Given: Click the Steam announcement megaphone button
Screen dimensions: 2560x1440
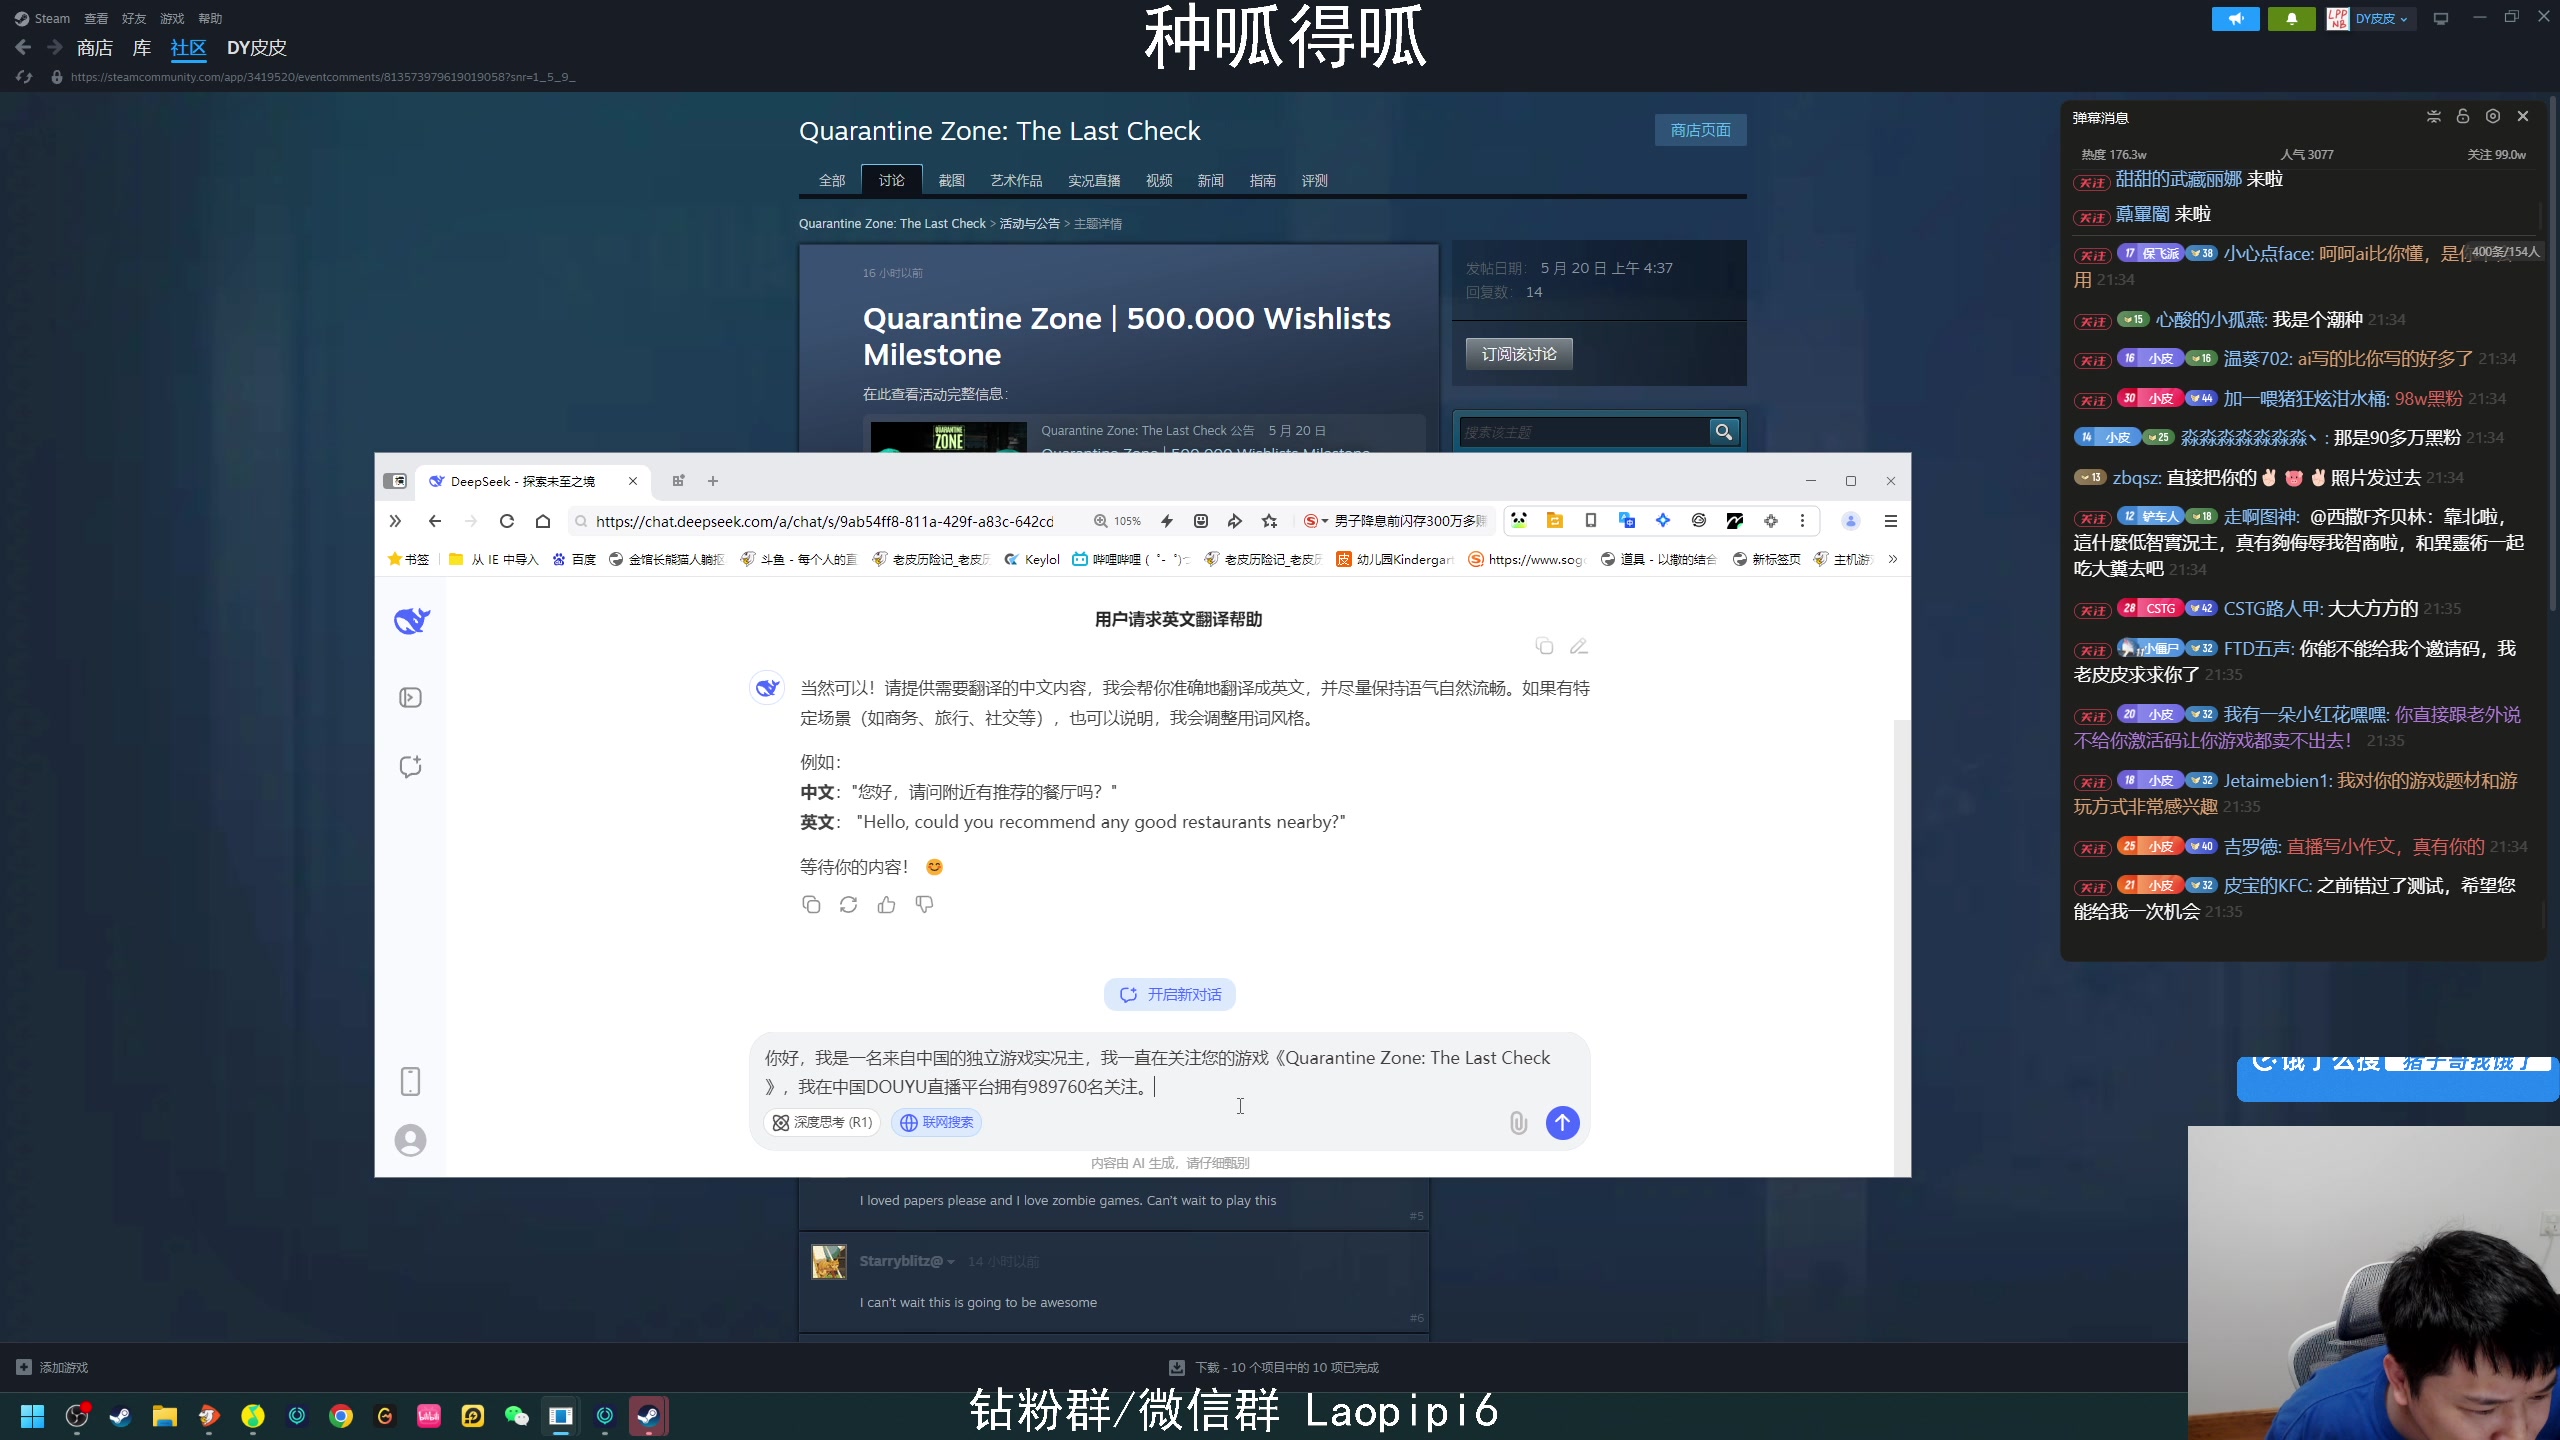Looking at the screenshot, I should 2235,18.
